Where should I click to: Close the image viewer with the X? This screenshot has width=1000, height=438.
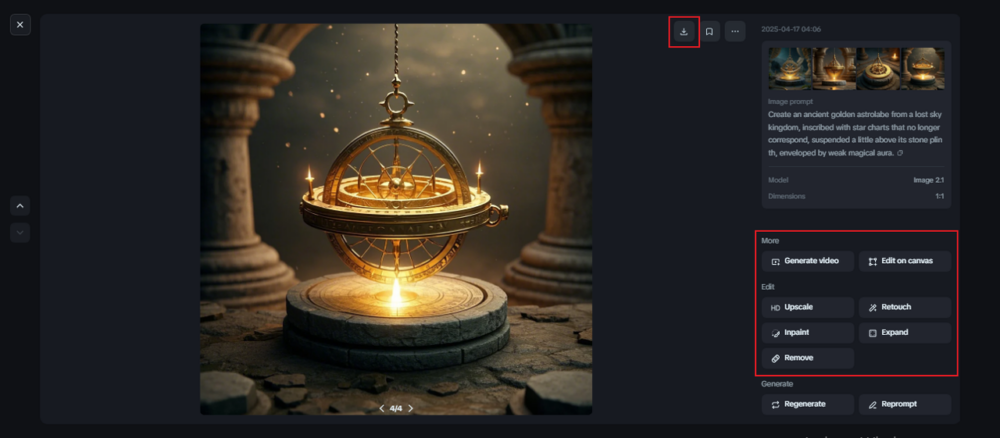pos(20,25)
